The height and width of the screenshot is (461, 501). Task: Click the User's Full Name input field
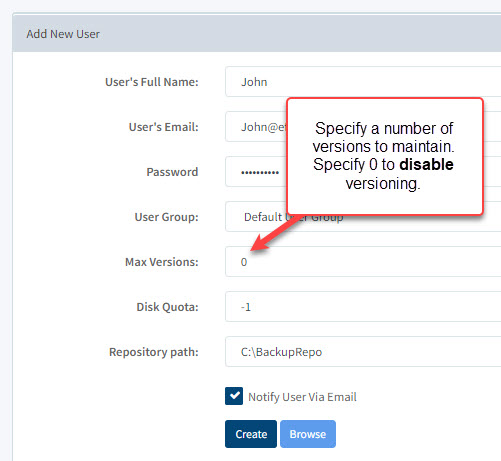[x=363, y=82]
